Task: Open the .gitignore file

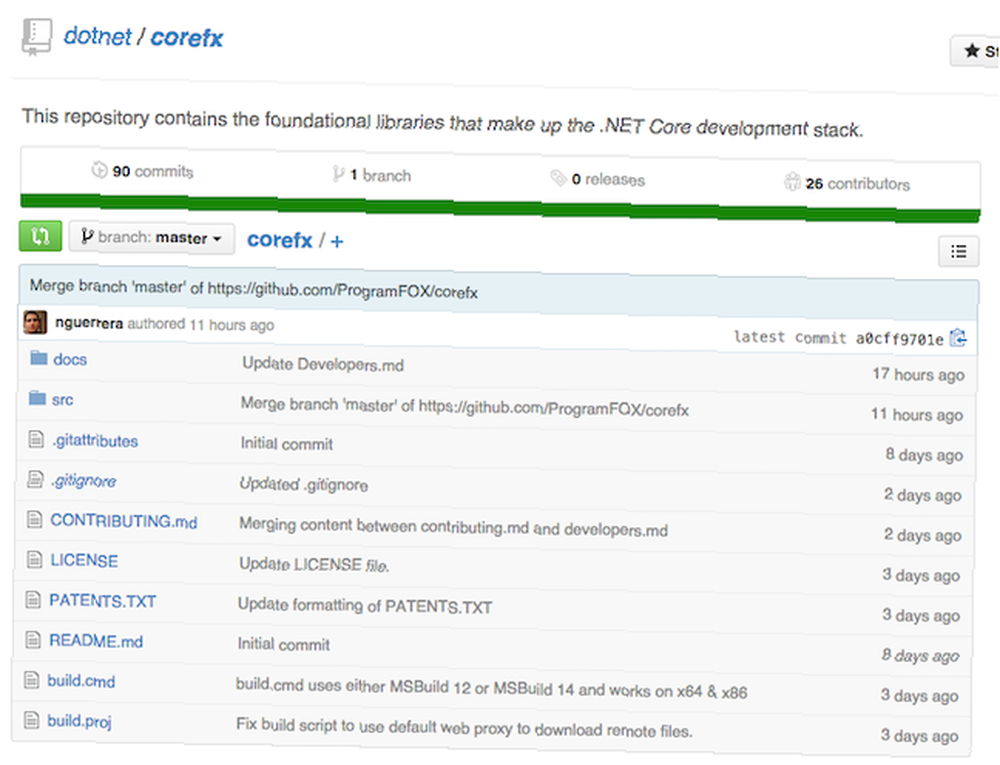Action: pyautogui.click(x=84, y=481)
